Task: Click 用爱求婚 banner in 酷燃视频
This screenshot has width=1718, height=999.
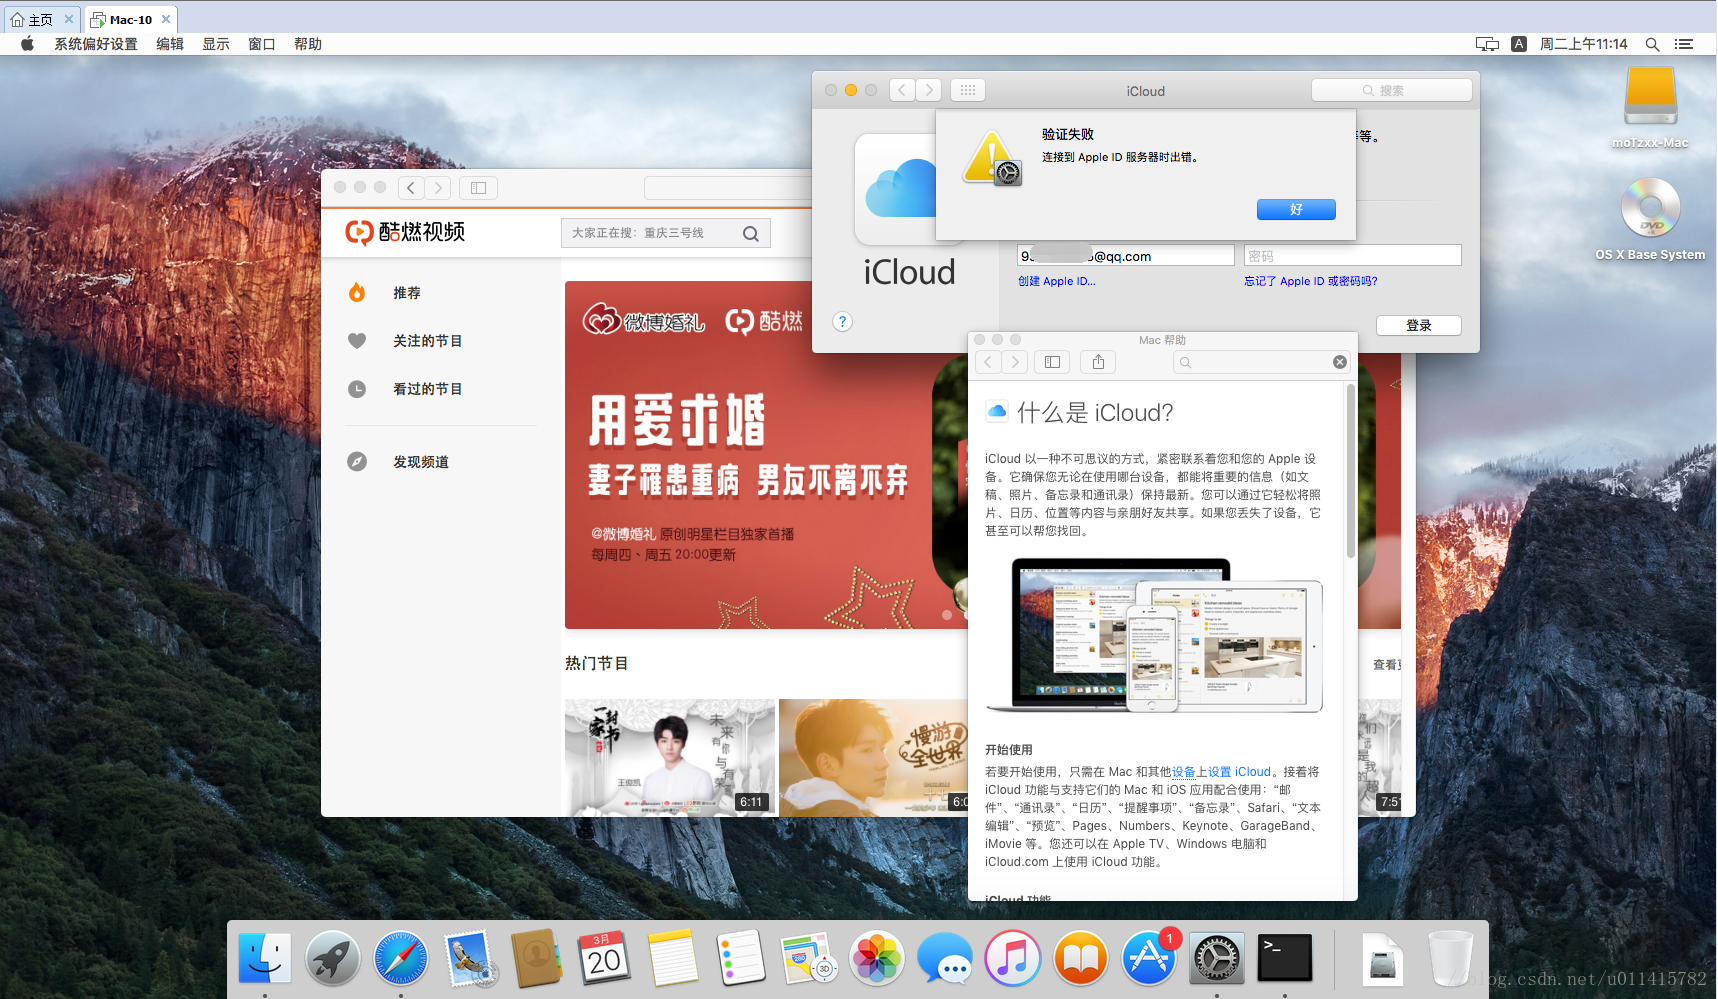Action: 766,455
